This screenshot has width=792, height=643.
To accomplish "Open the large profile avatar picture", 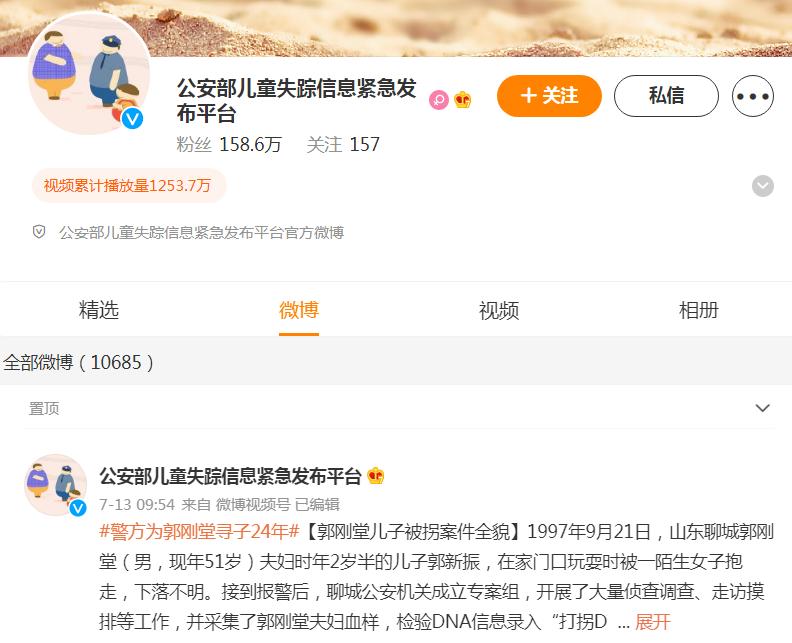I will coord(89,74).
